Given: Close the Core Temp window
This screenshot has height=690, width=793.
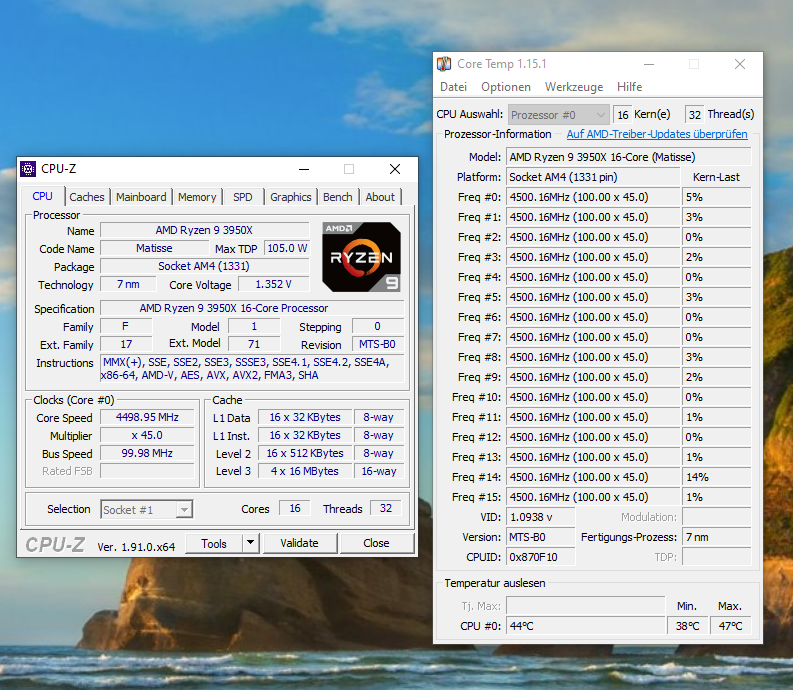Looking at the screenshot, I should (740, 64).
